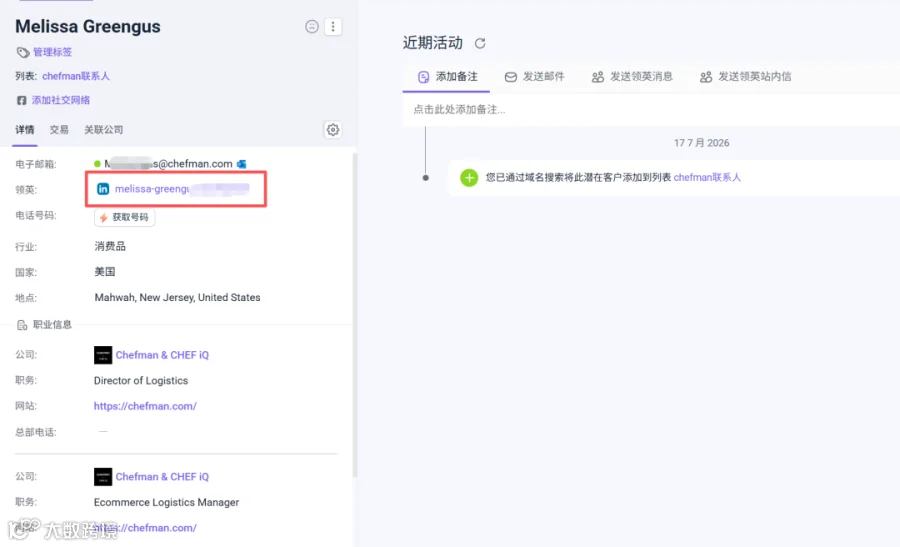Refresh recent activity with the reload icon
The height and width of the screenshot is (547, 900).
480,43
